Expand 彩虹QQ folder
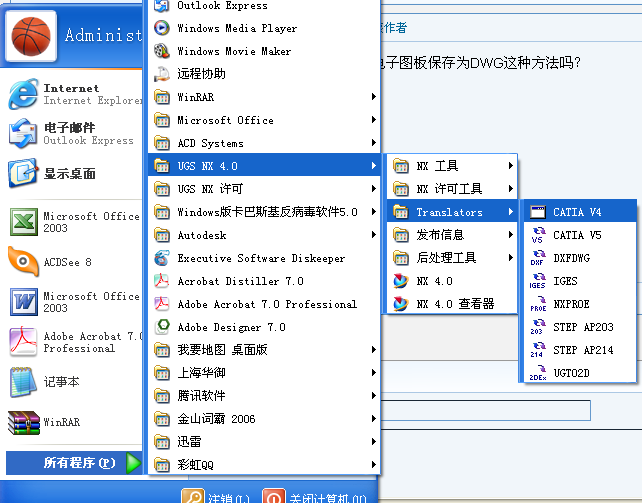 pyautogui.click(x=264, y=465)
